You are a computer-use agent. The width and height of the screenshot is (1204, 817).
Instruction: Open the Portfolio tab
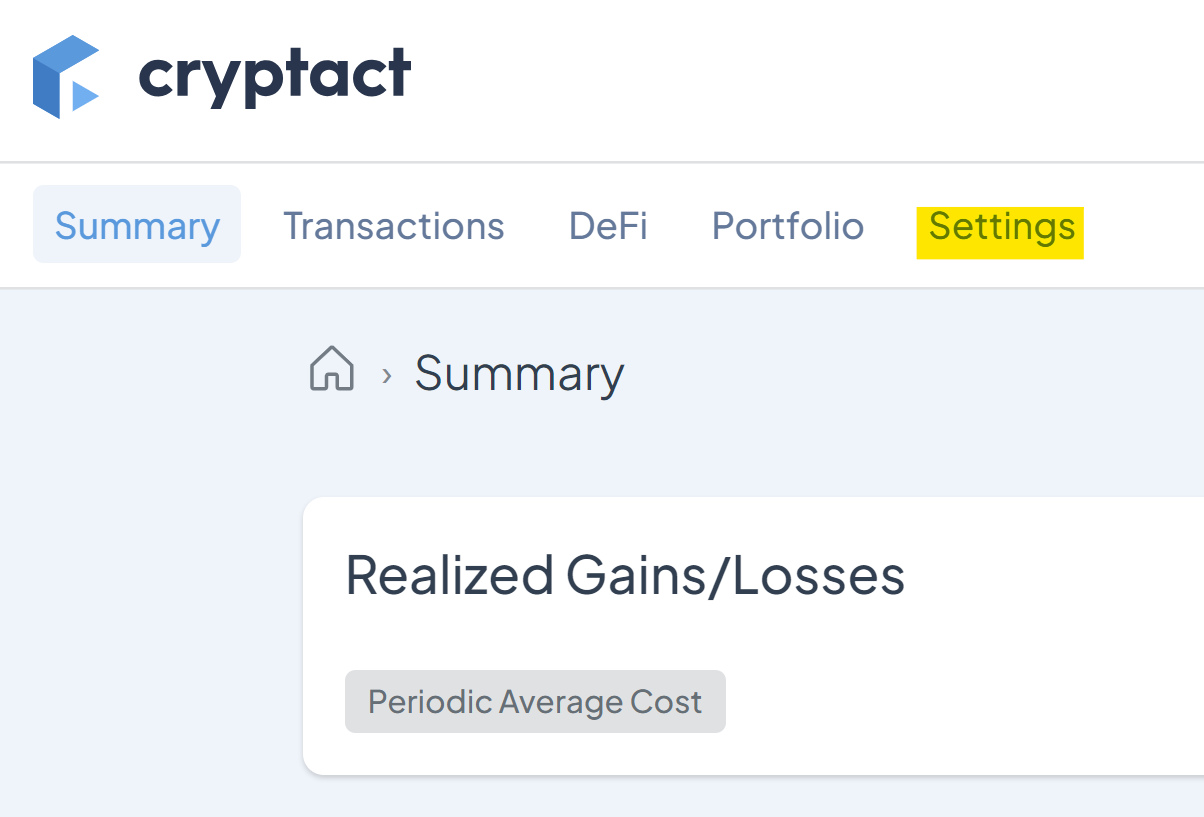pyautogui.click(x=788, y=226)
